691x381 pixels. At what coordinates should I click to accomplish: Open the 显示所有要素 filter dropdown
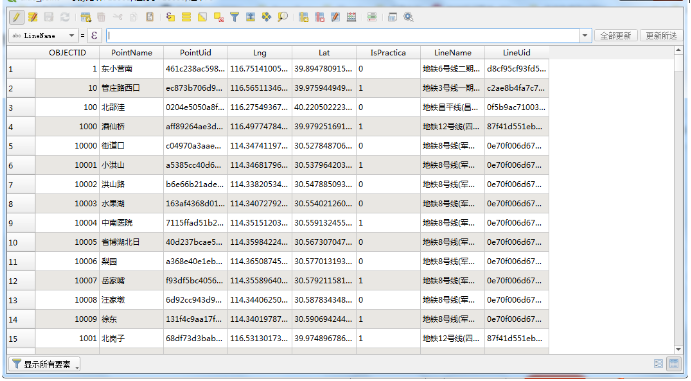(x=44, y=364)
